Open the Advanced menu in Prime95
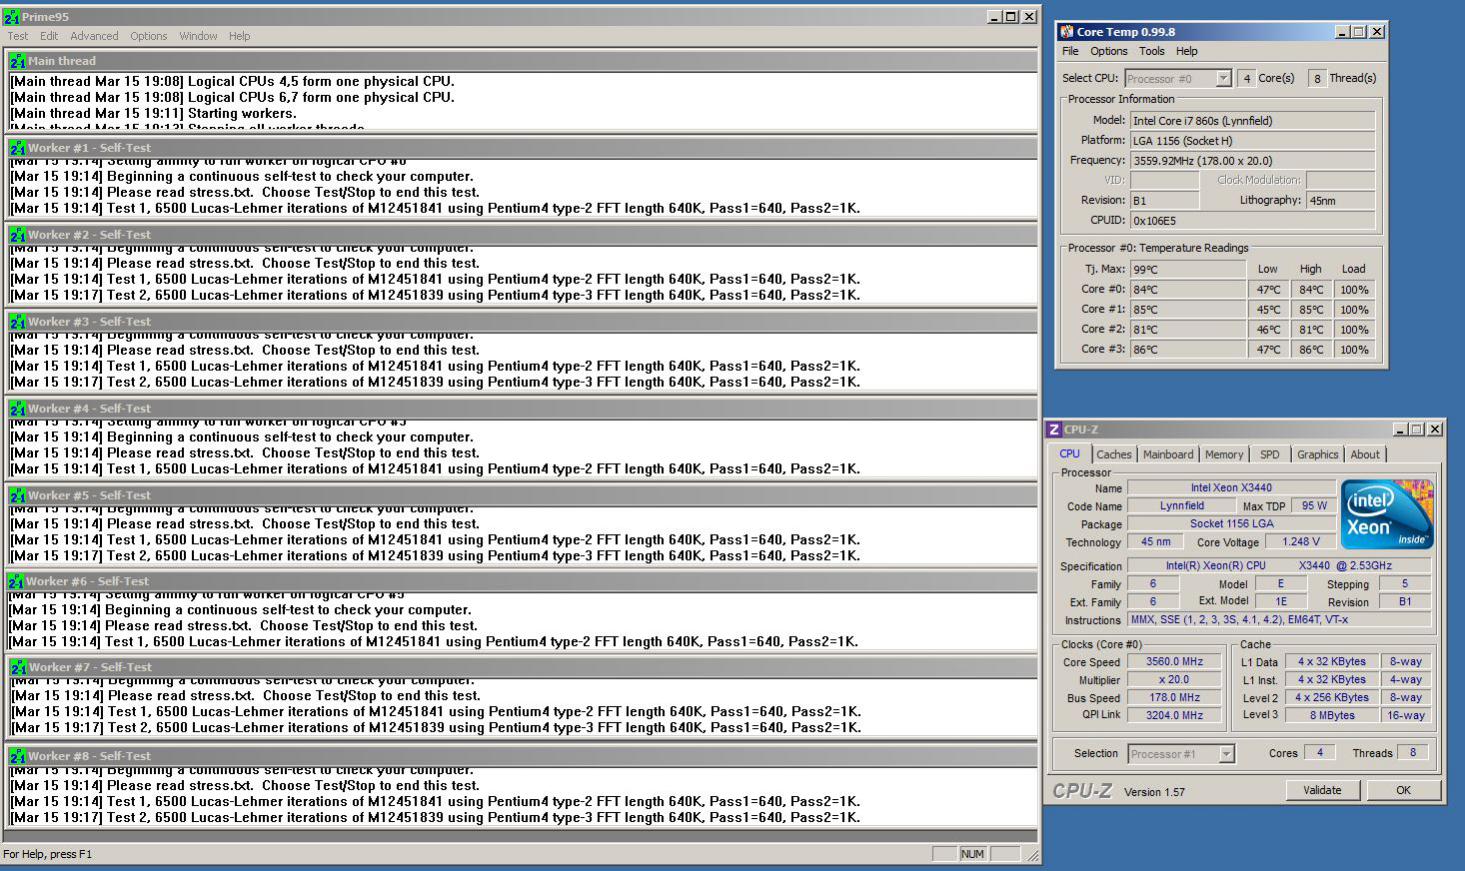This screenshot has height=871, width=1465. pyautogui.click(x=94, y=36)
